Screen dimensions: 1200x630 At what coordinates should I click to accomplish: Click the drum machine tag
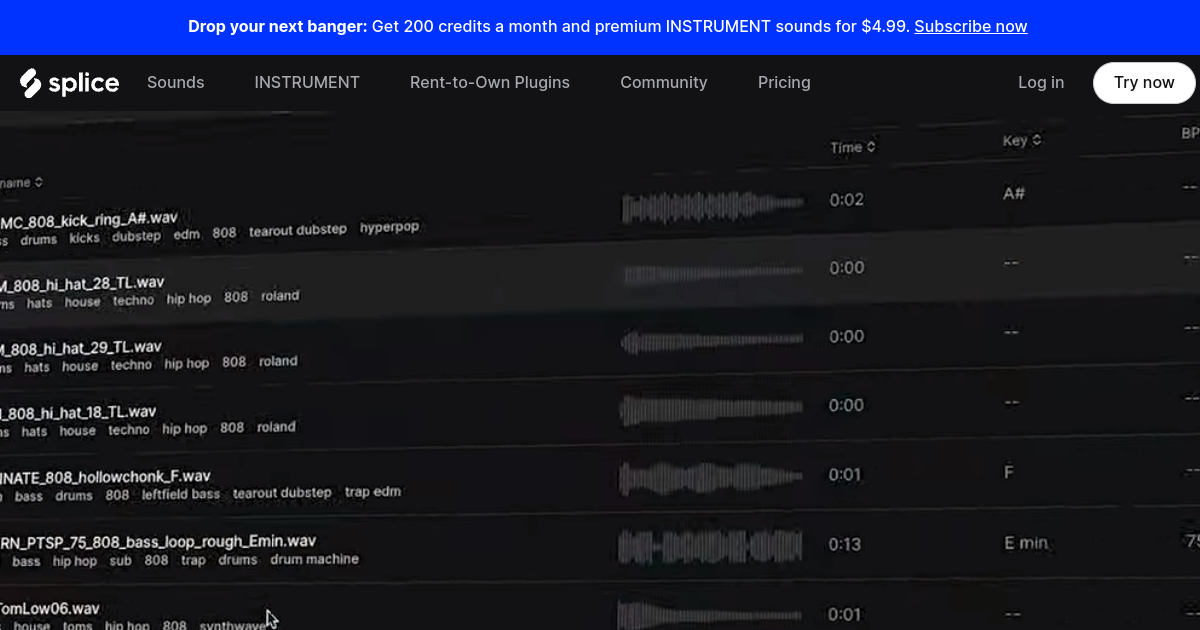314,559
